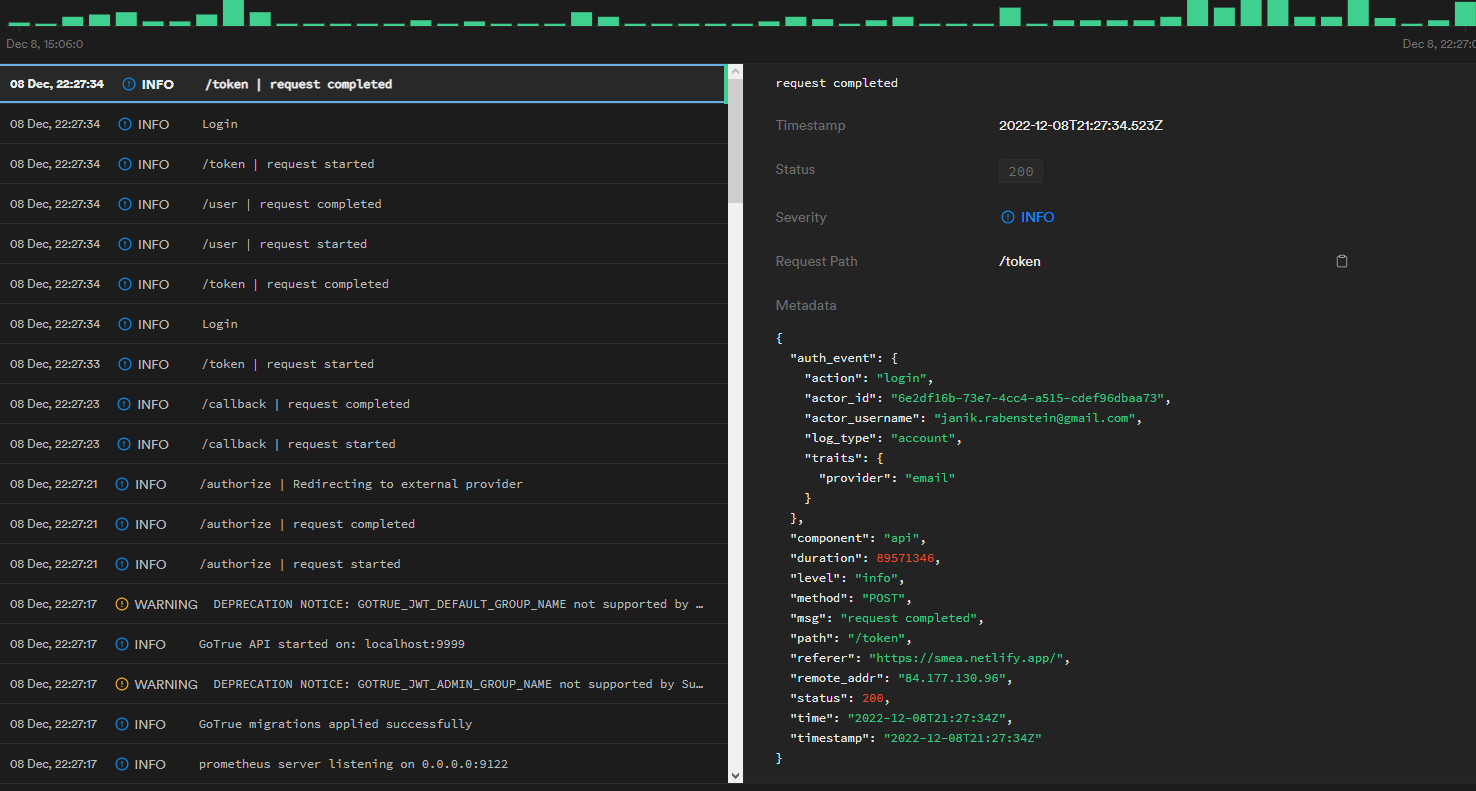Click info icon on Redirecting to external provider row

point(122,484)
